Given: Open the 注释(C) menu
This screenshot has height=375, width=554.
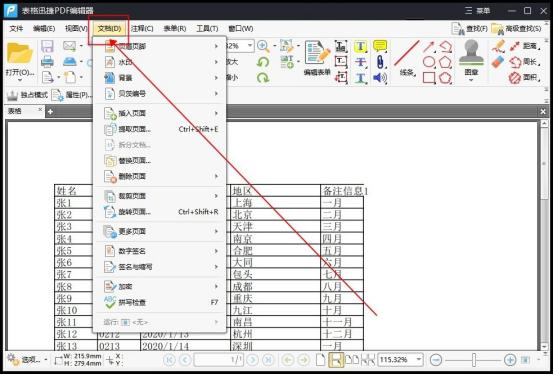Looking at the screenshot, I should pyautogui.click(x=142, y=29).
